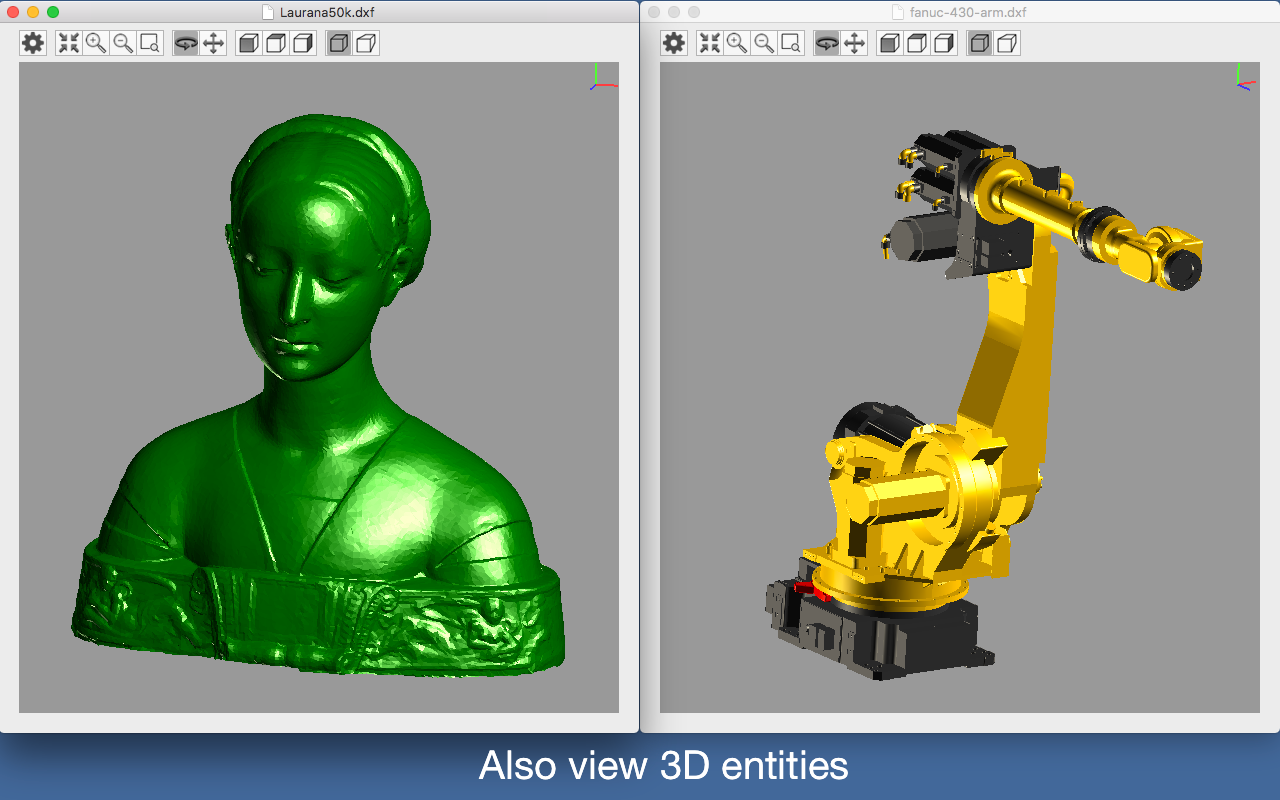Minimize the Laurana50k.dxf window
Screen dimensions: 1280x800
[x=33, y=12]
